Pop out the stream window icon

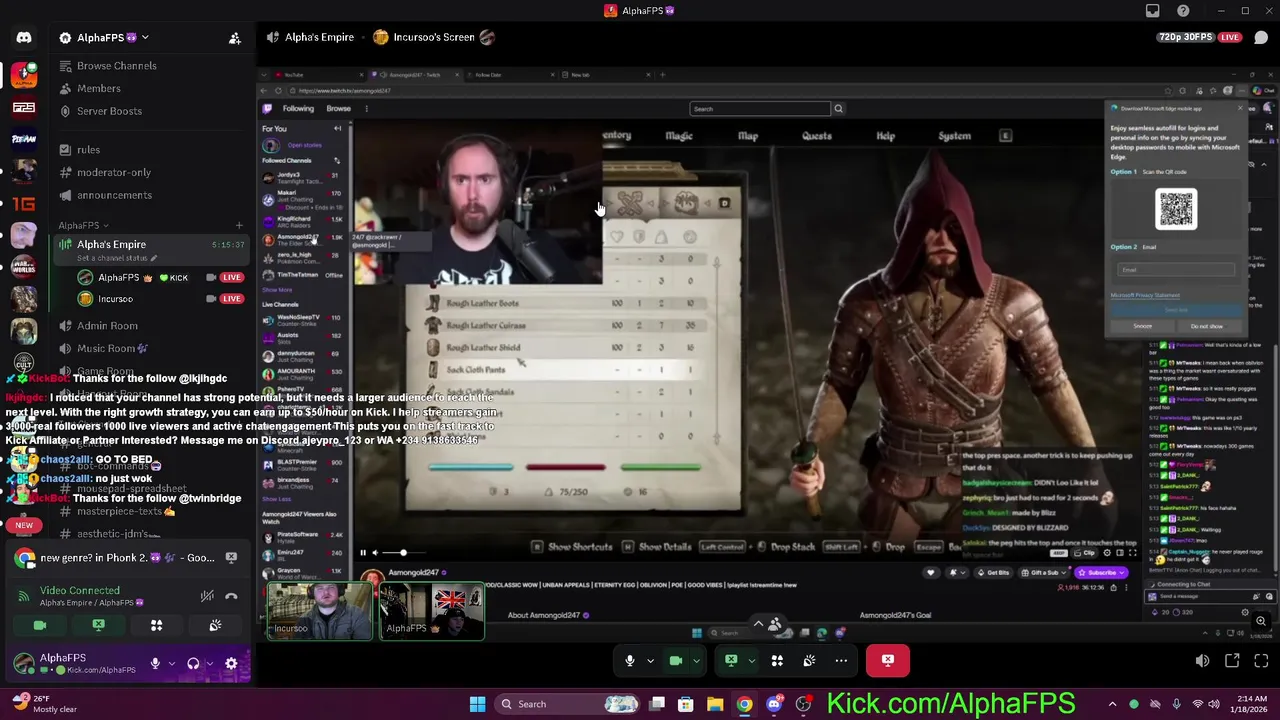(1232, 661)
